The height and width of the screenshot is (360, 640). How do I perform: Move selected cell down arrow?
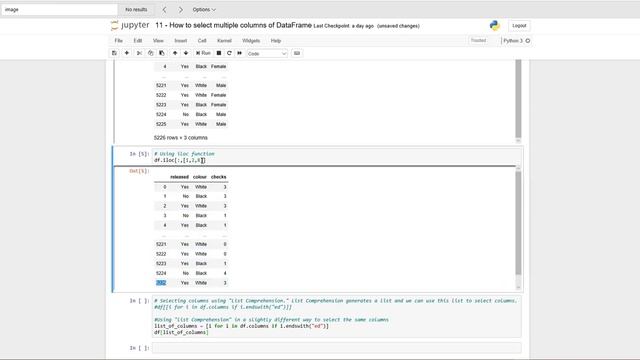186,53
